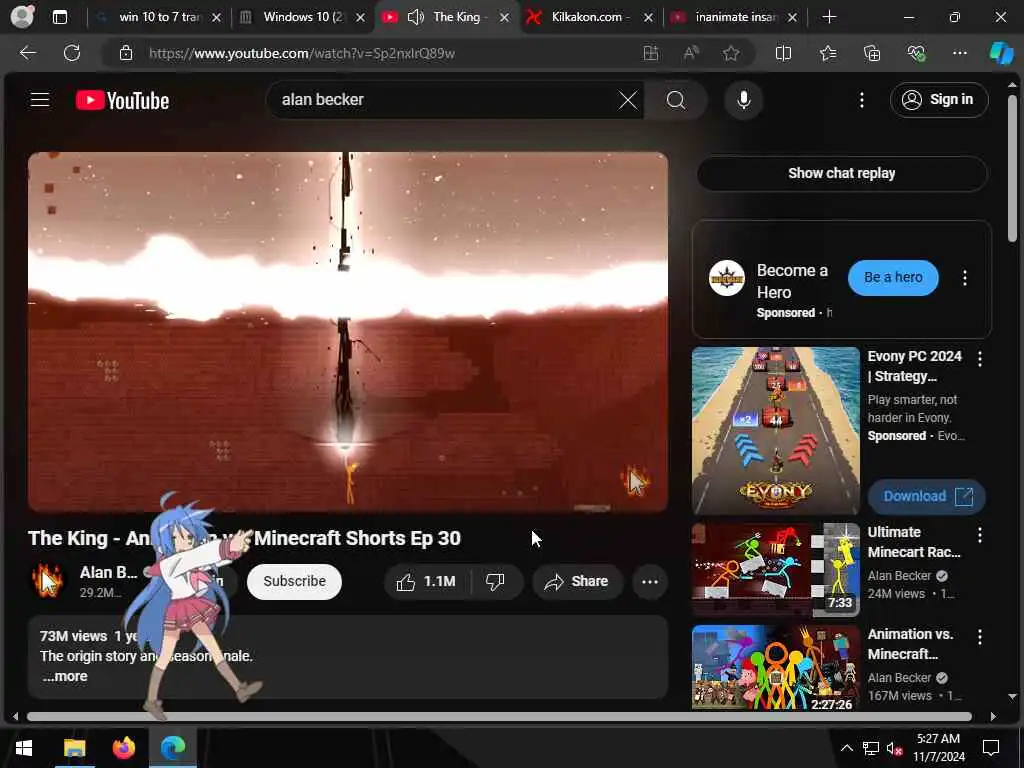Close the 'win 10 to 7 tran' tab
This screenshot has height=768, width=1024.
click(x=216, y=18)
